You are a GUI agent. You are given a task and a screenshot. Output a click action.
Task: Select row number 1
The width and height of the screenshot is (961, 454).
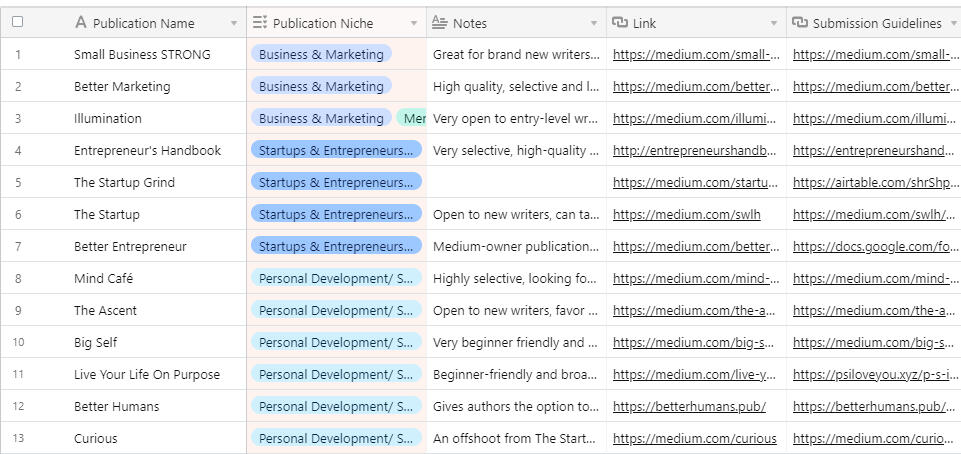pos(17,54)
